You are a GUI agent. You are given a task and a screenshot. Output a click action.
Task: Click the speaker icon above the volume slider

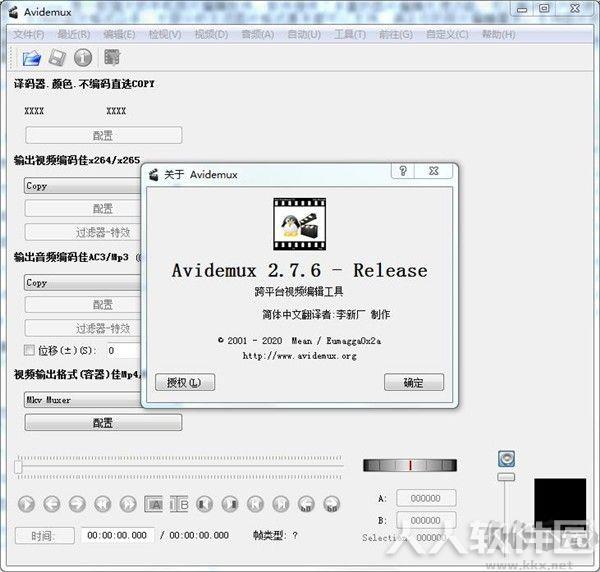[x=506, y=458]
